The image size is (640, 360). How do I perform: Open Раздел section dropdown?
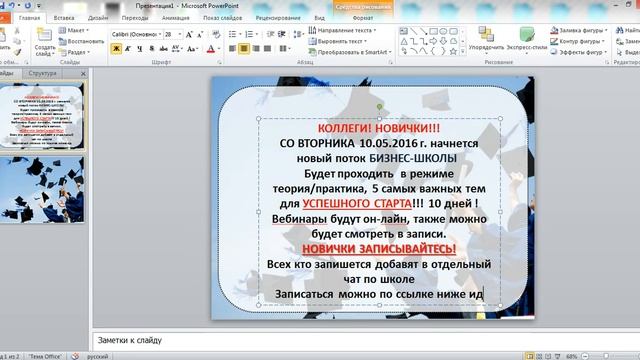(x=74, y=52)
